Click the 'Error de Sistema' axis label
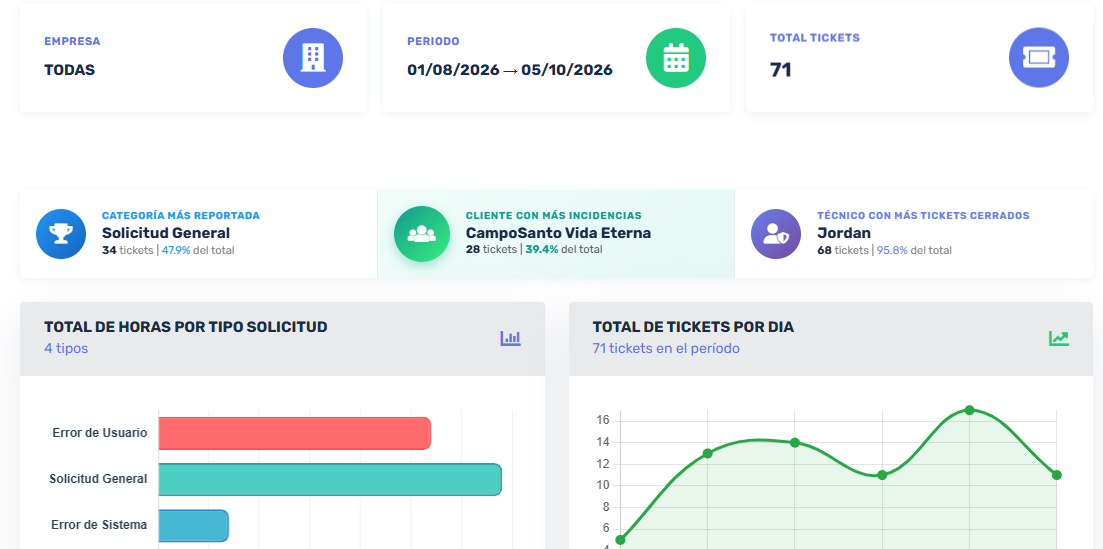 [x=99, y=525]
